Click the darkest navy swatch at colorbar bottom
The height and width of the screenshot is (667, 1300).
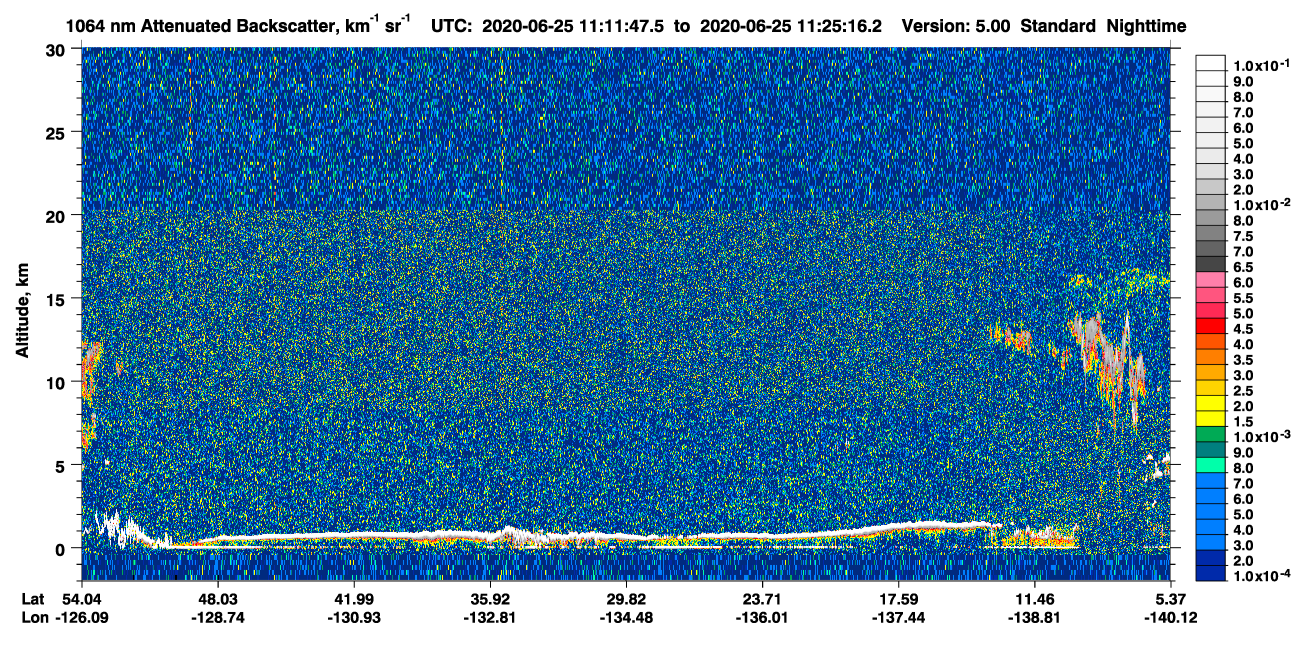click(1210, 573)
